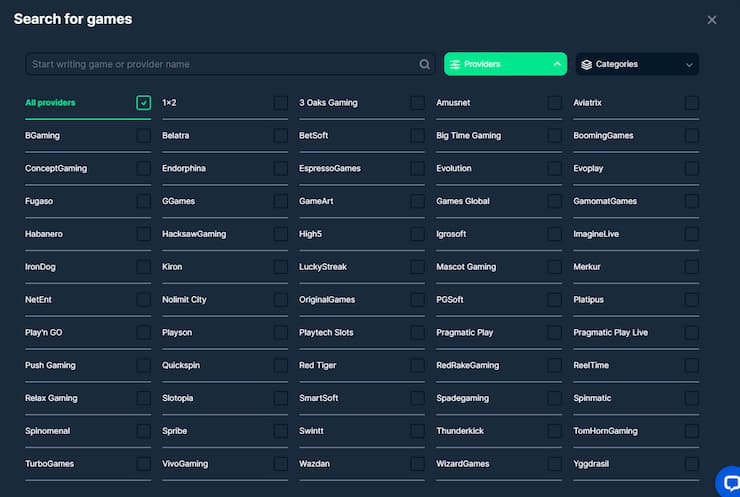Tick the GameArt checkbox
Image resolution: width=740 pixels, height=497 pixels.
418,201
